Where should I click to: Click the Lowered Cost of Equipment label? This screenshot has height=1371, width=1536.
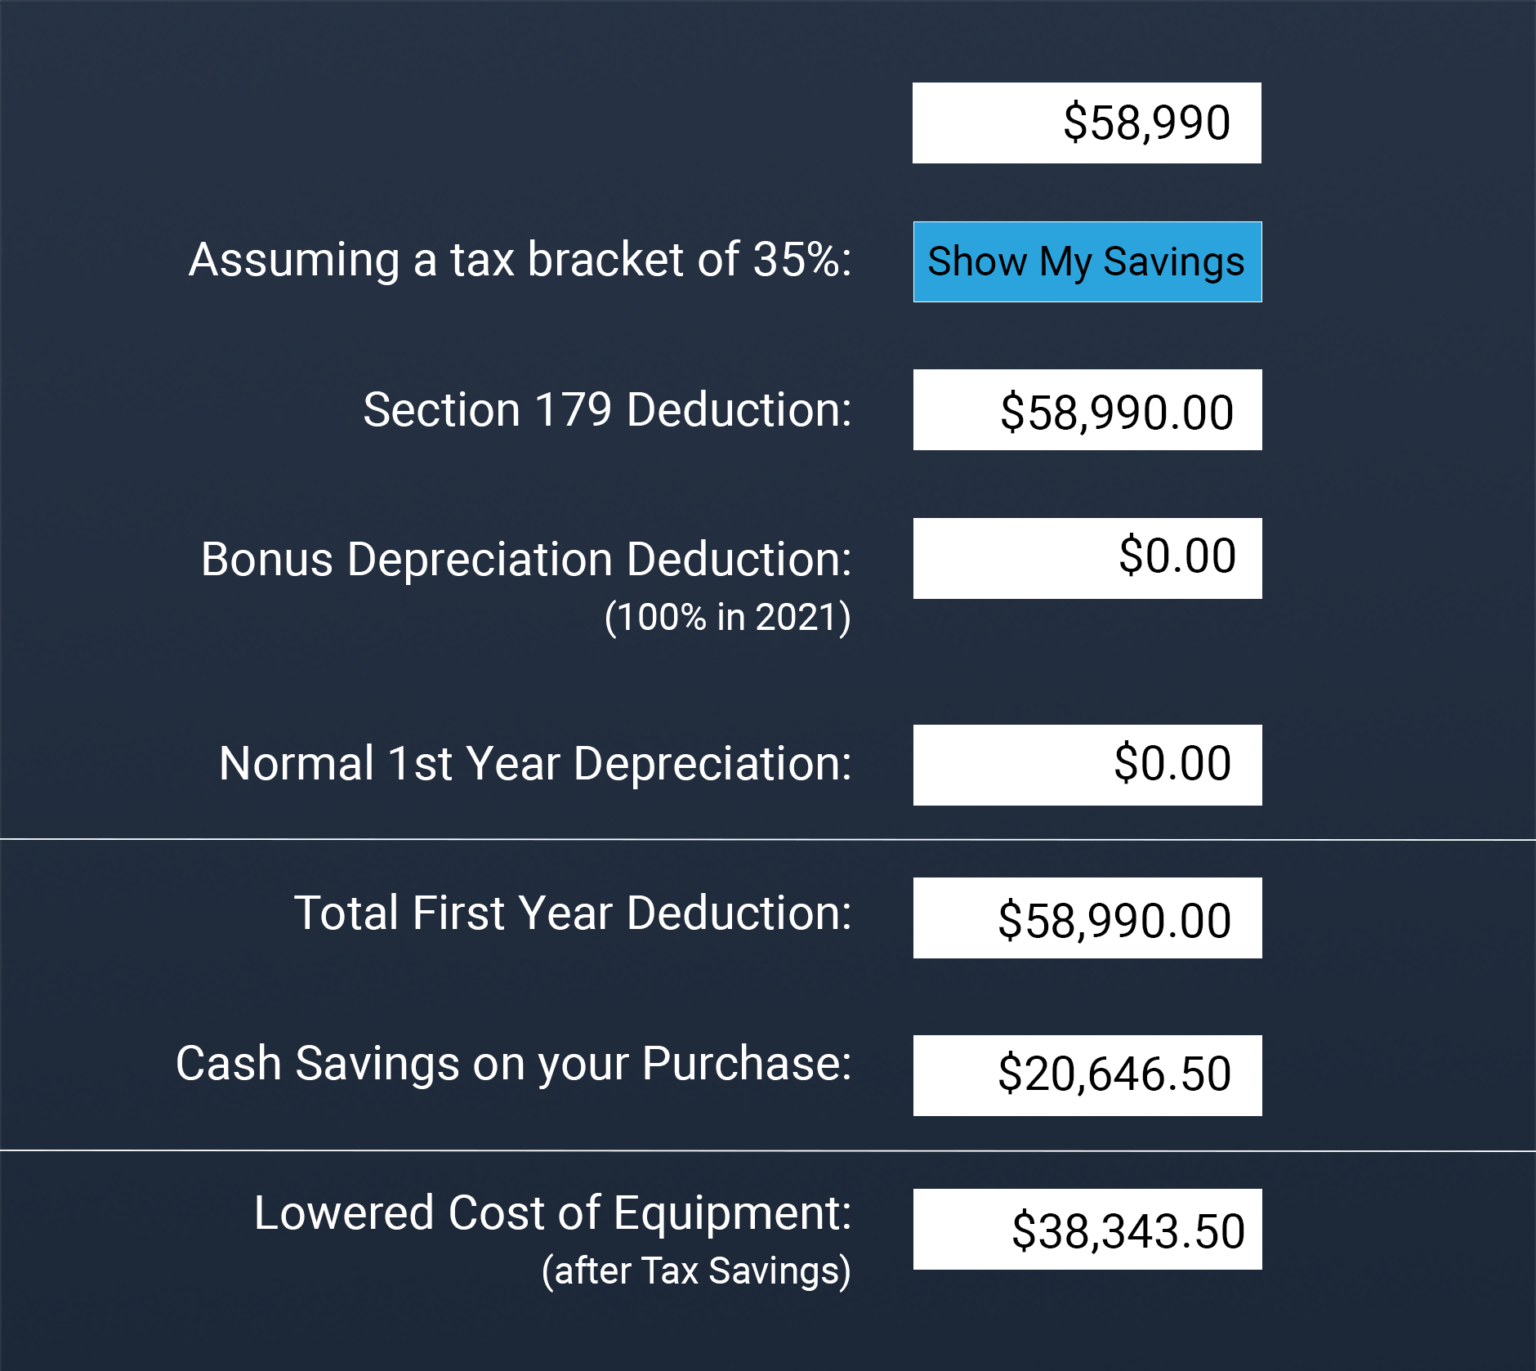[552, 1213]
